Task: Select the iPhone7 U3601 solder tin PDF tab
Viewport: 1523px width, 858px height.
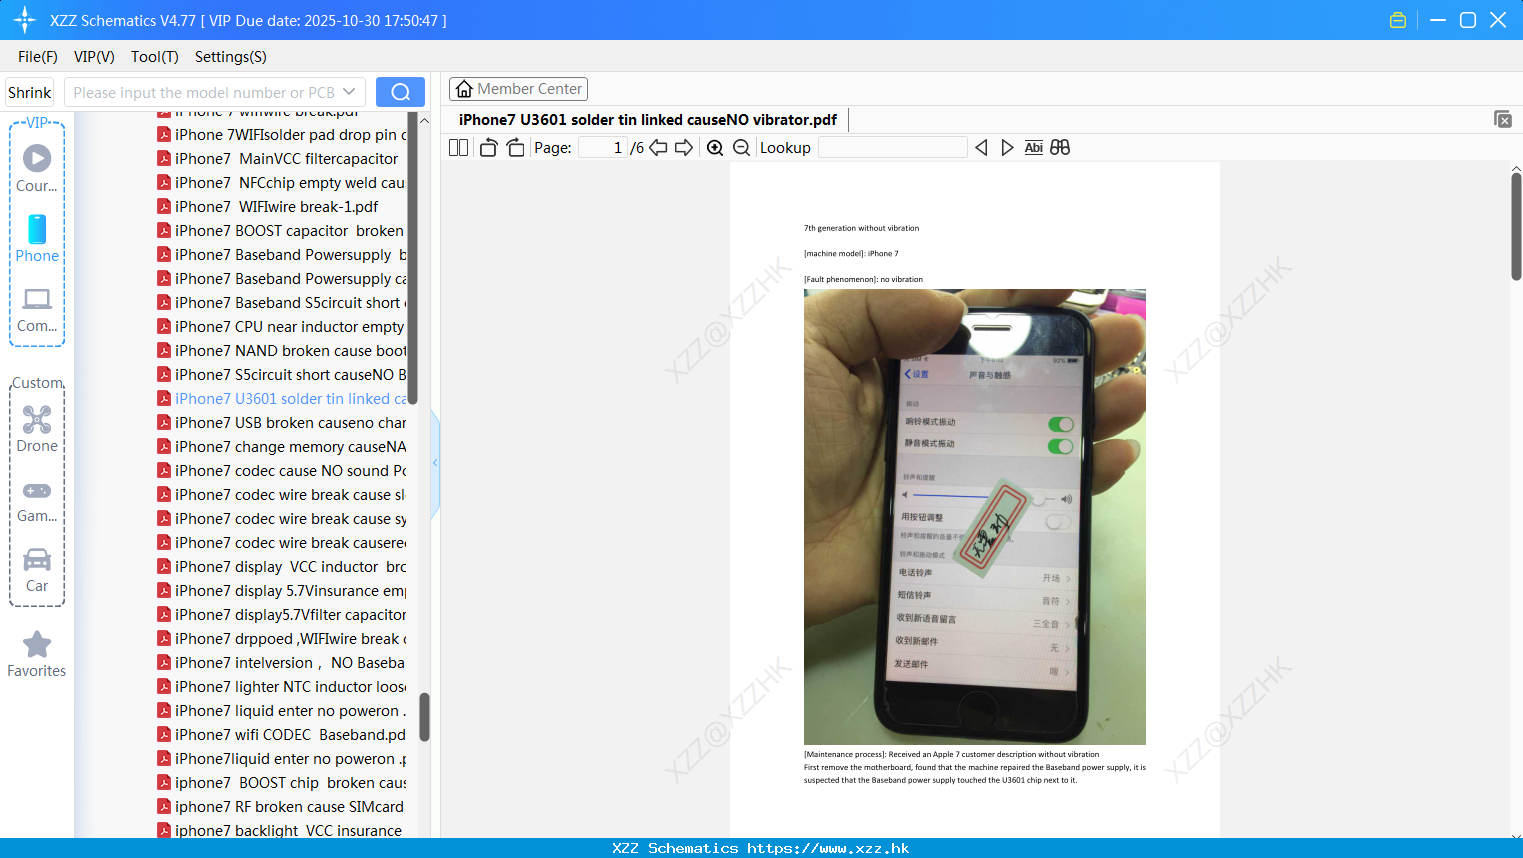Action: pyautogui.click(x=648, y=120)
